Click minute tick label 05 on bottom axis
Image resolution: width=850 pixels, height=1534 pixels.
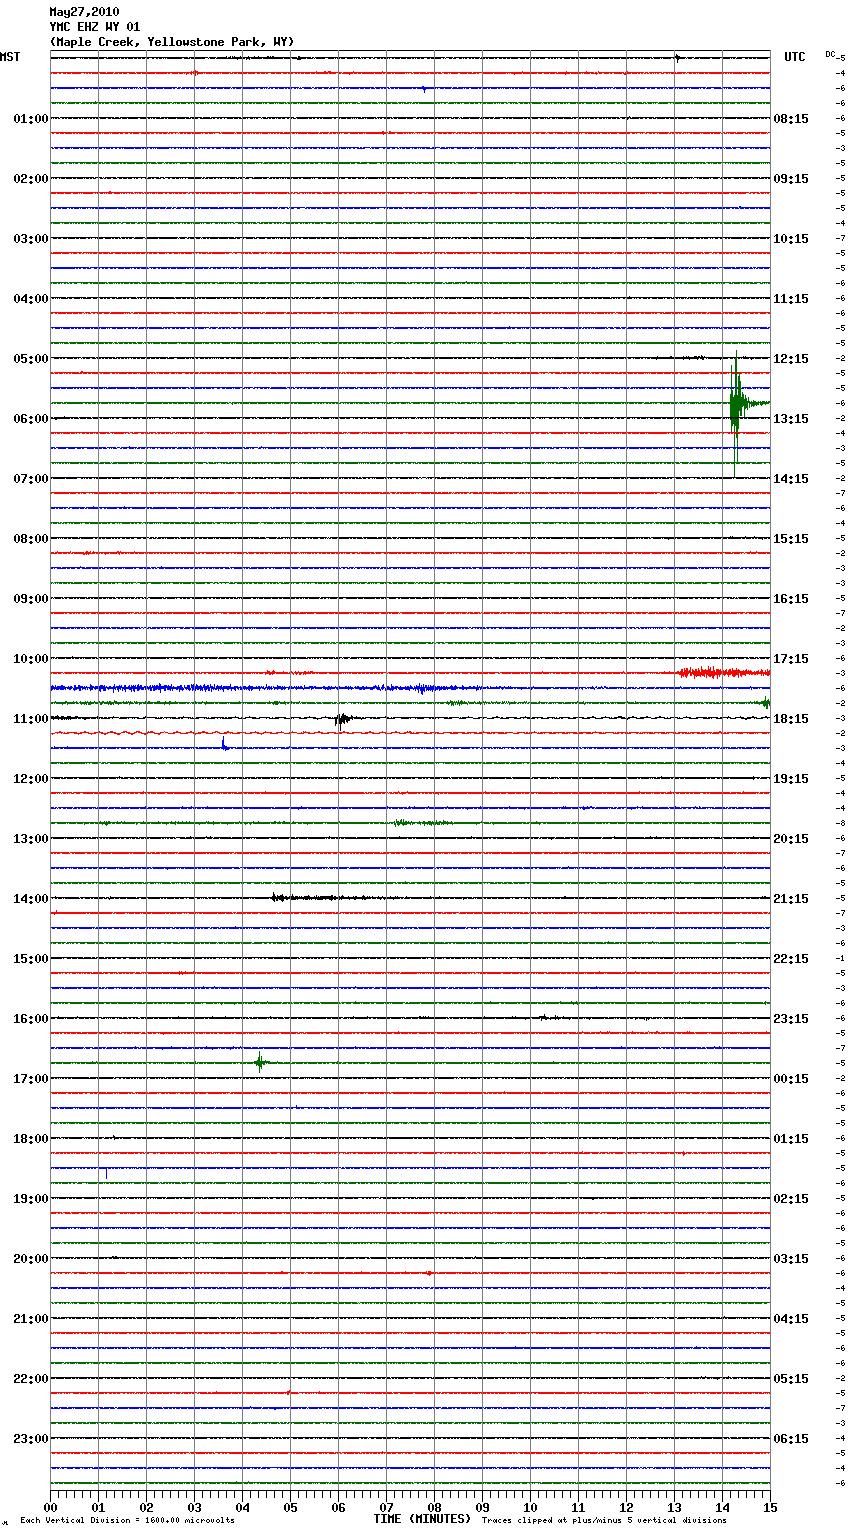click(290, 1506)
